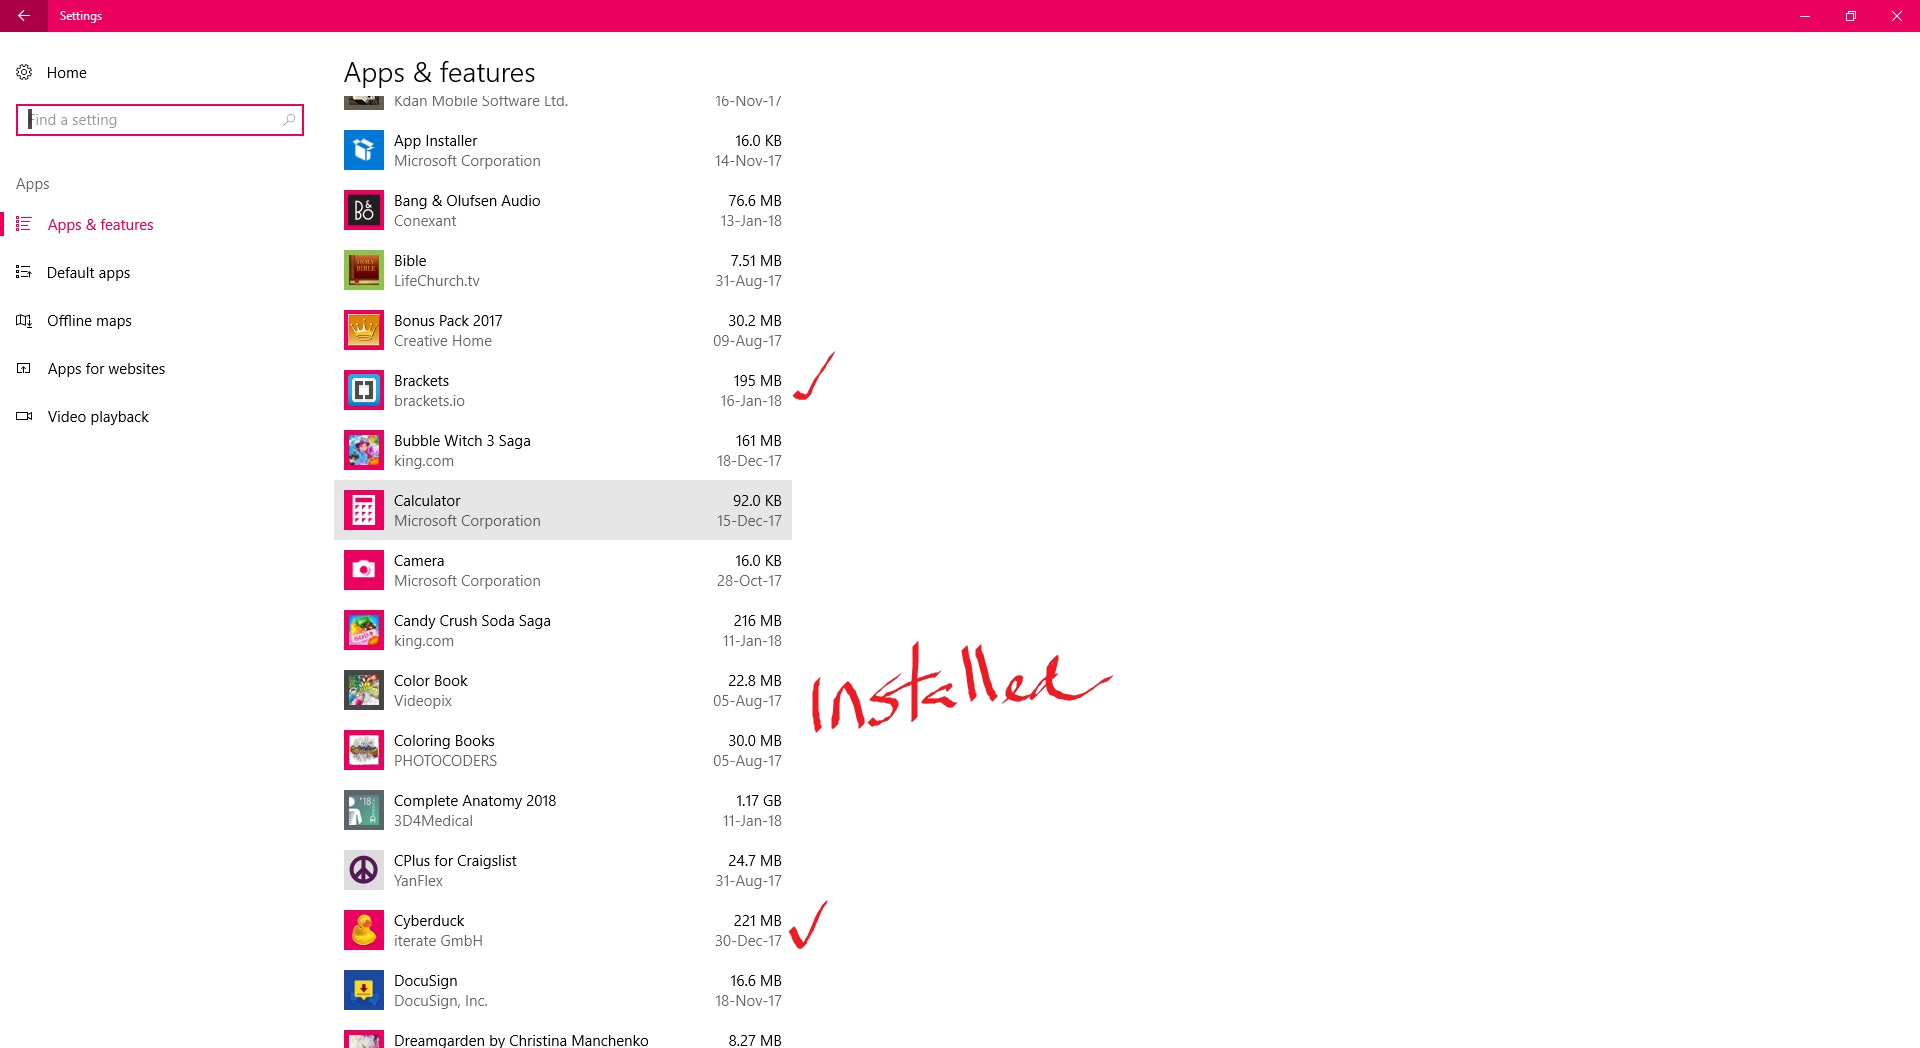Image resolution: width=1920 pixels, height=1048 pixels.
Task: Select Complete Anatomy 2018 in the list
Action: click(x=563, y=810)
